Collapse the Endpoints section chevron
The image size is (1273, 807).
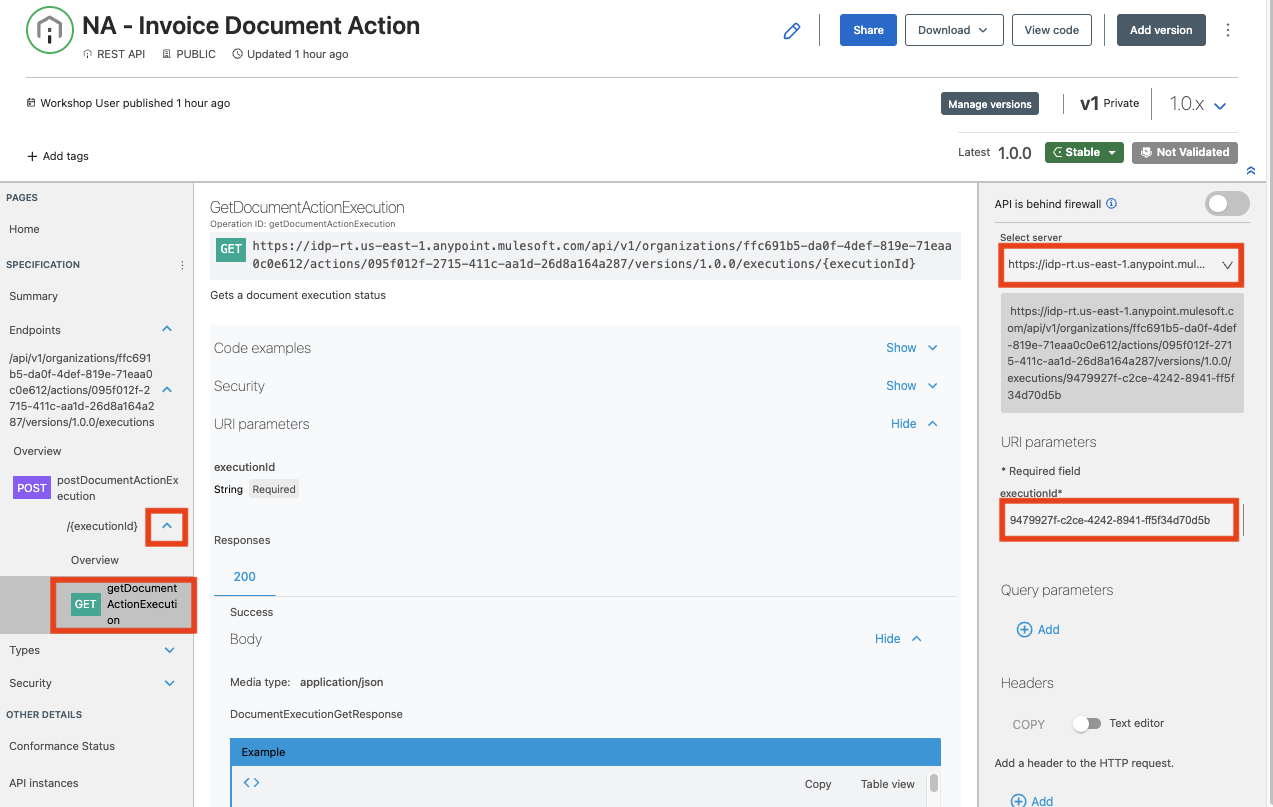[x=167, y=329]
